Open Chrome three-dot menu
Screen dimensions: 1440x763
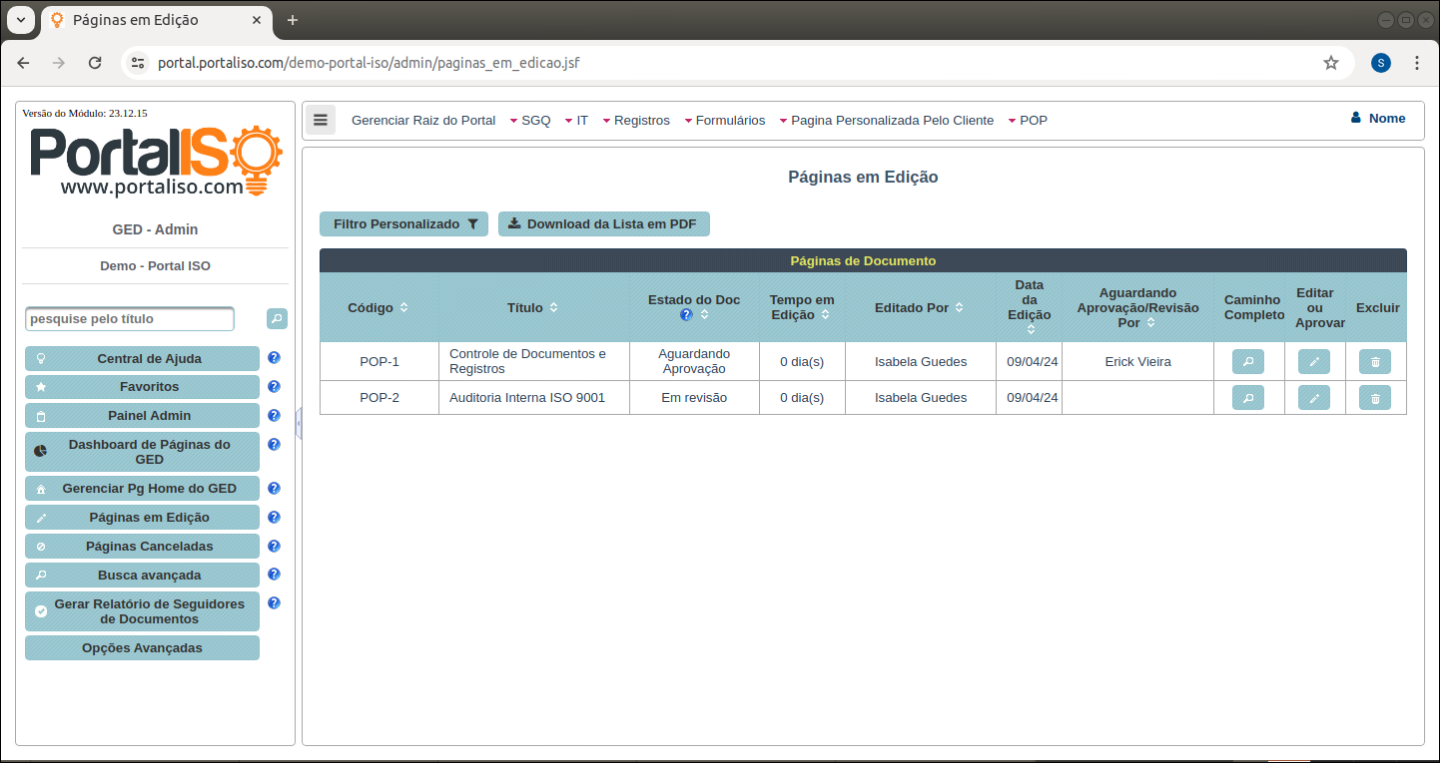[x=1417, y=63]
